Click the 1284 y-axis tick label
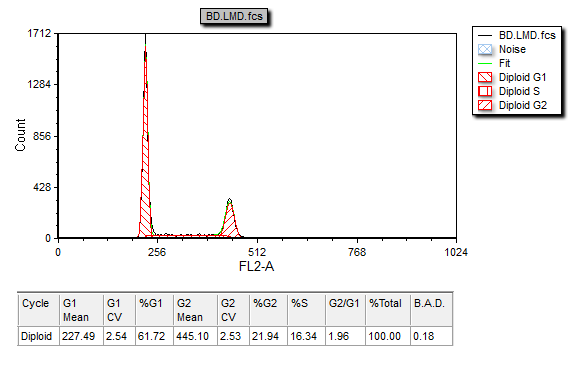Screen dimensions: 579x377 pyautogui.click(x=39, y=85)
